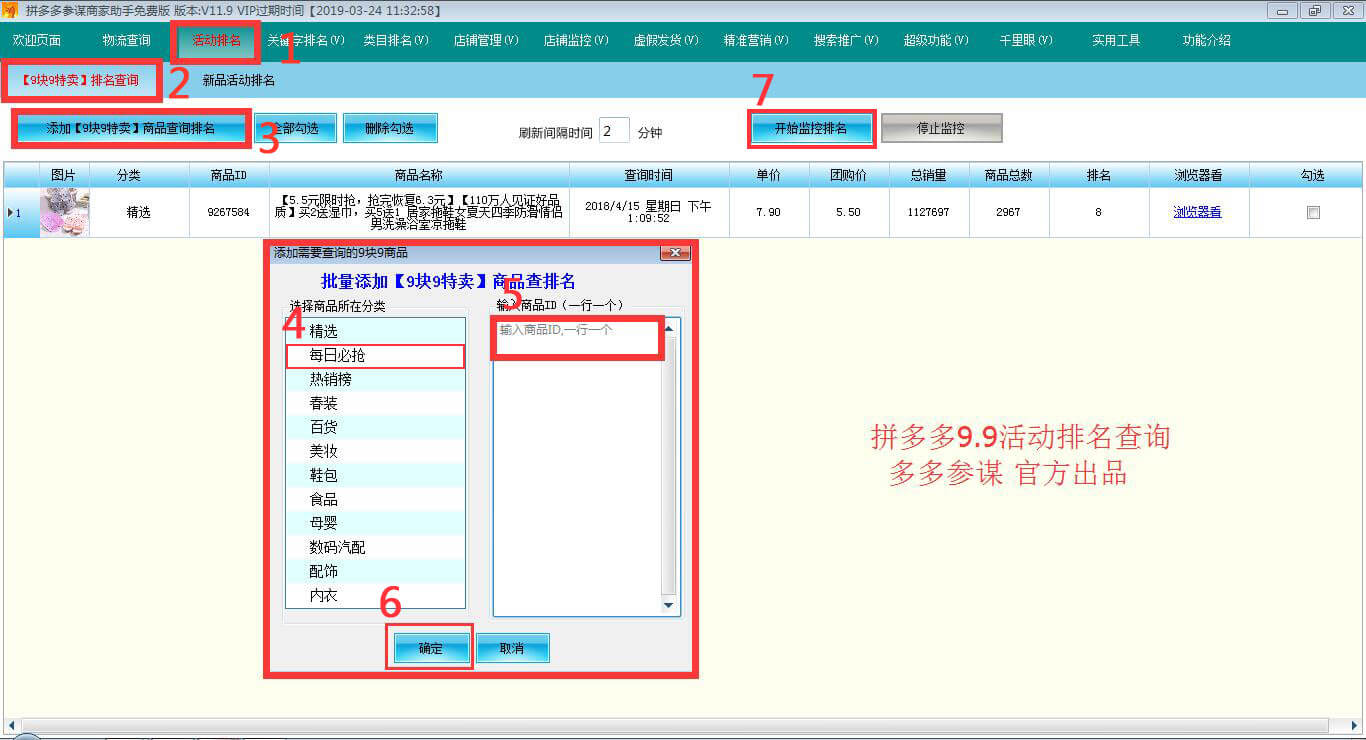Click the down arrow of the product ID textbox scrollbar

(x=669, y=605)
